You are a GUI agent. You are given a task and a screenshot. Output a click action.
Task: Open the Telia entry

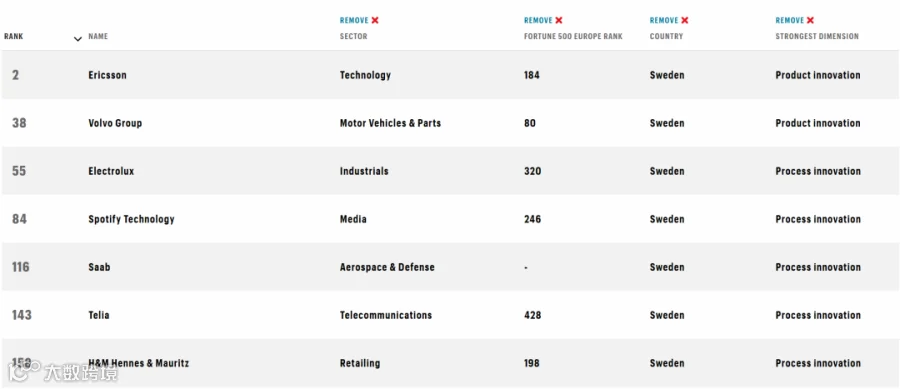(x=99, y=316)
